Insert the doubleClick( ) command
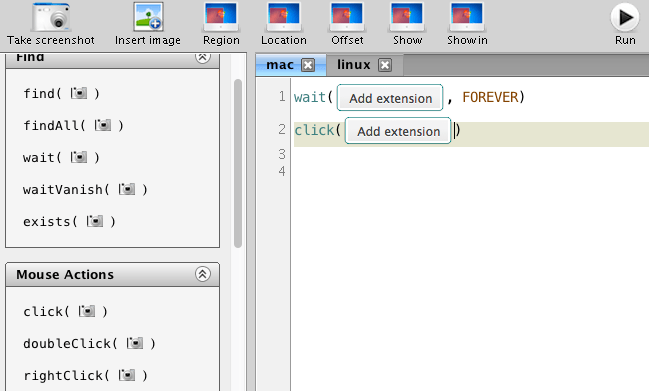649x391 pixels. [x=89, y=343]
